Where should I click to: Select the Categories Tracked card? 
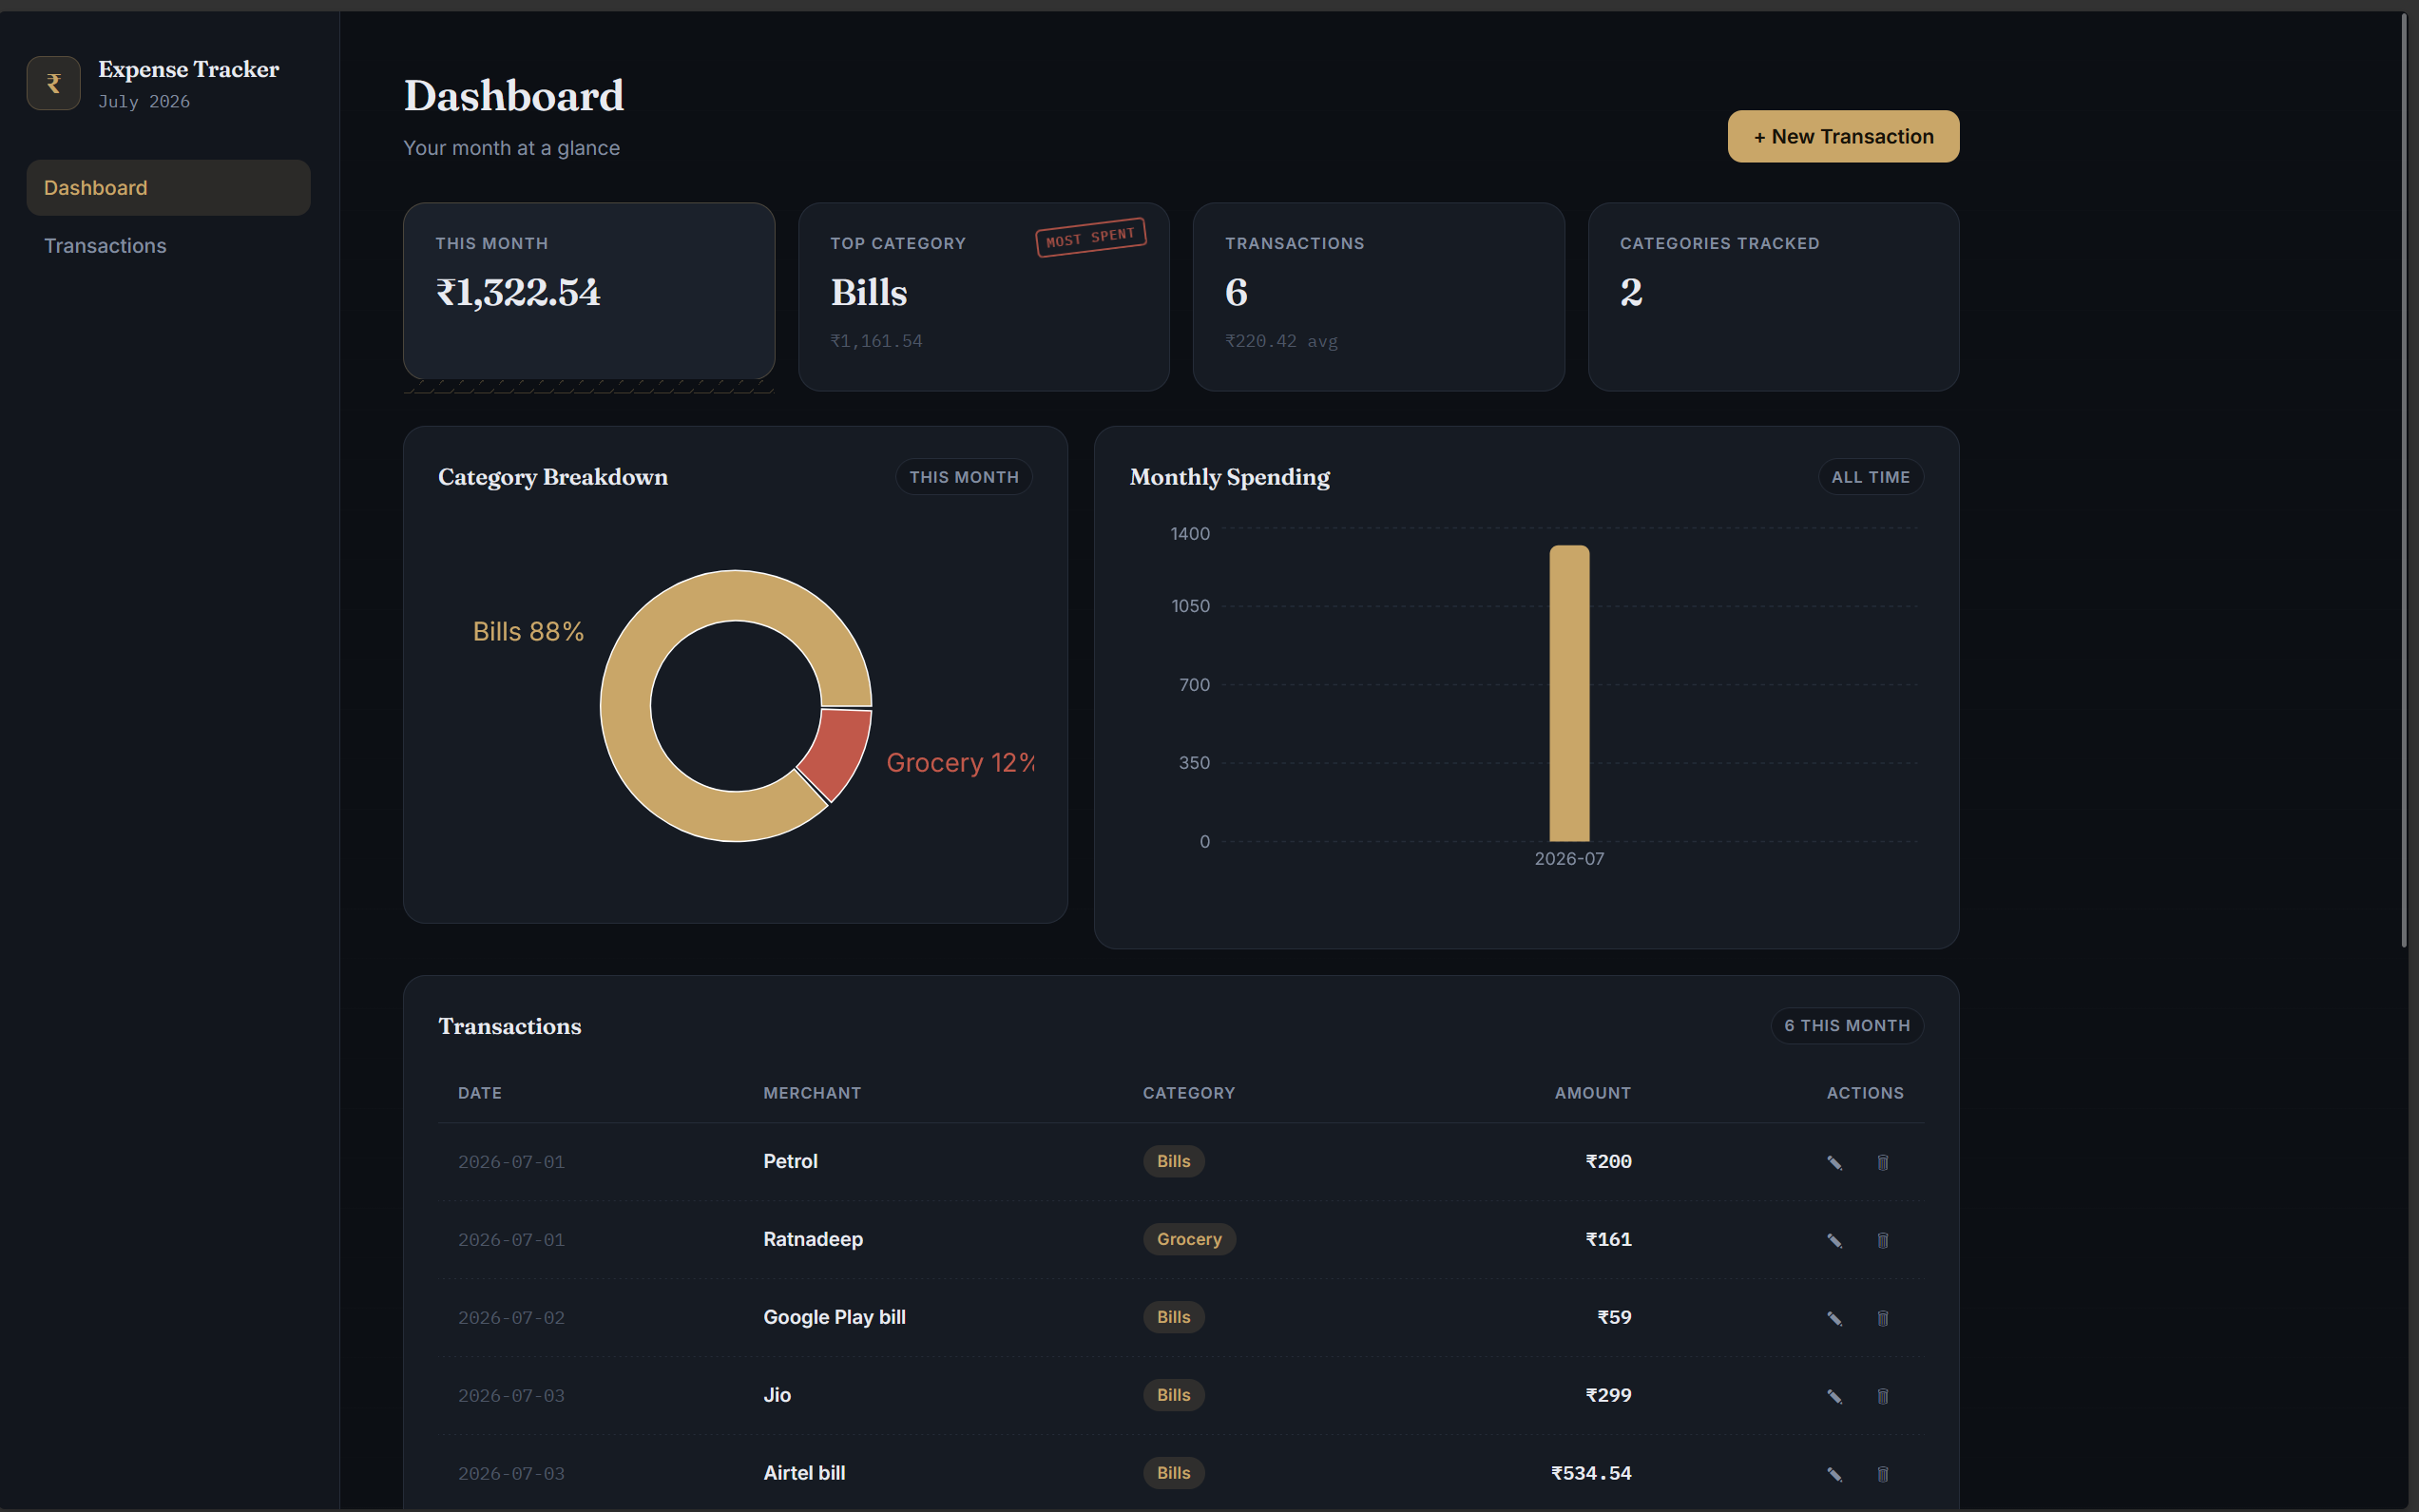1773,297
